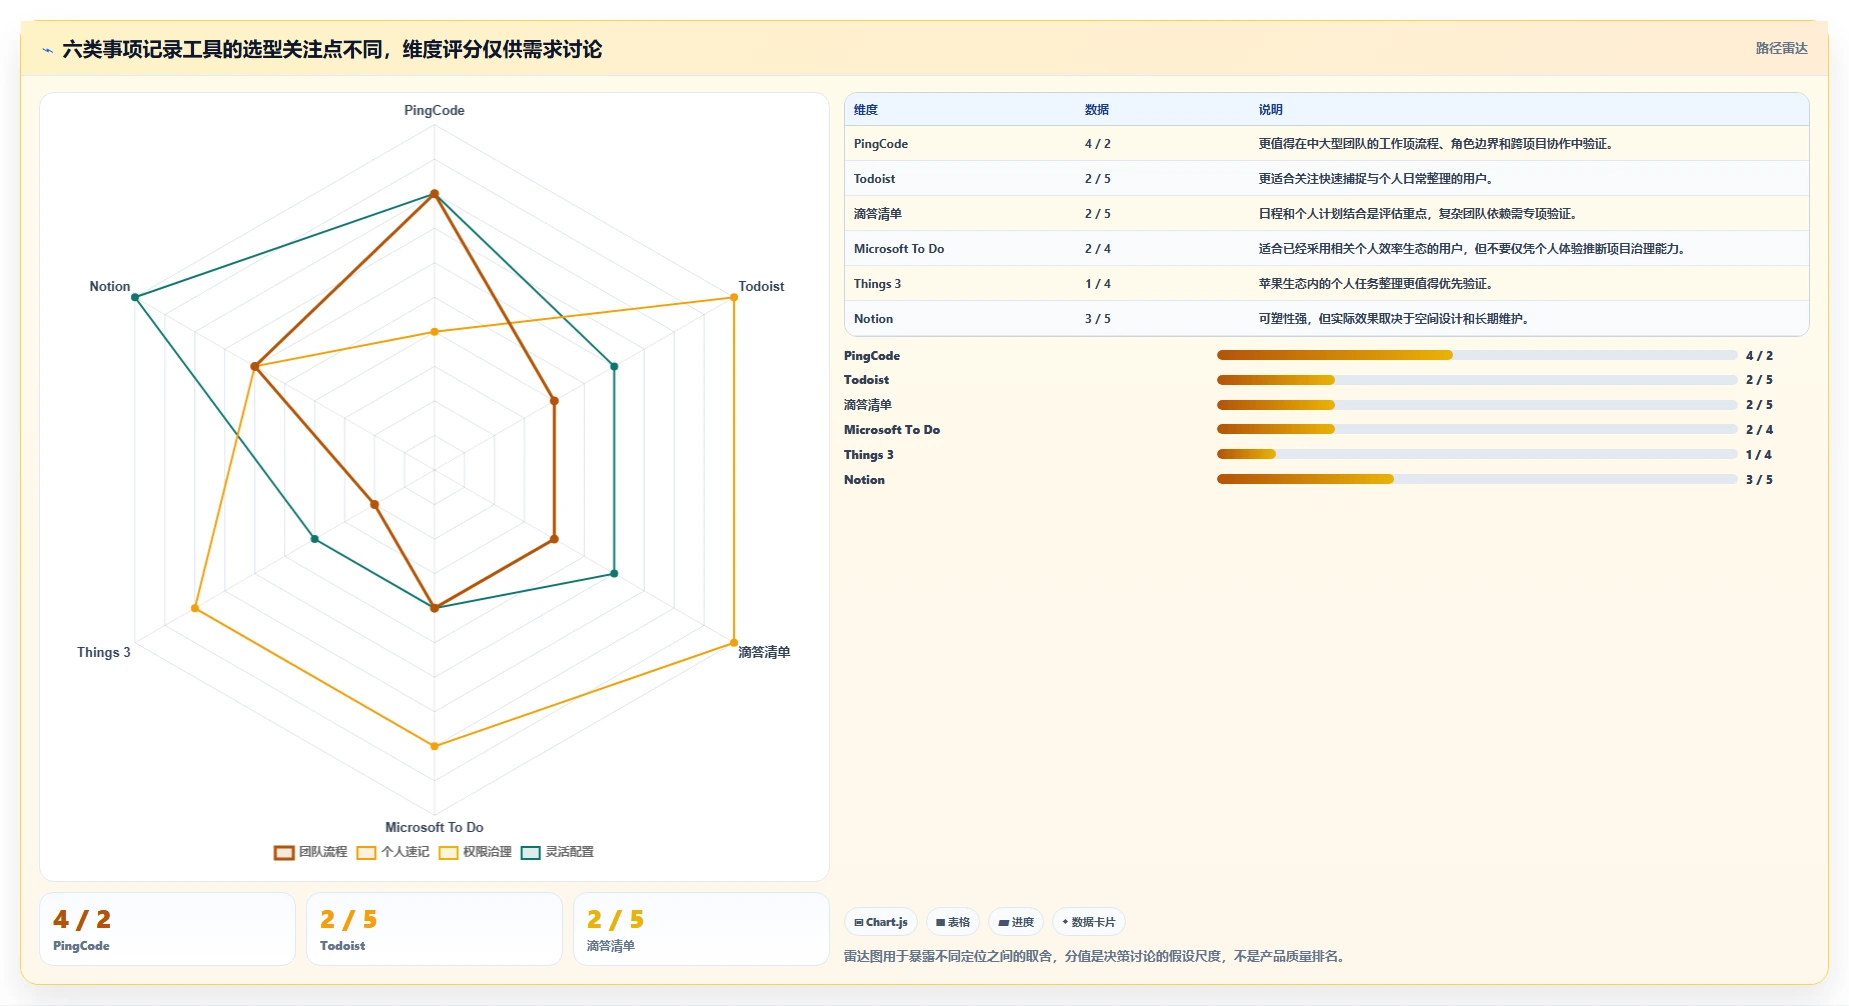The height and width of the screenshot is (1006, 1849).
Task: Click the footnote text starting with 雷达图用于
Action: [x=1096, y=957]
